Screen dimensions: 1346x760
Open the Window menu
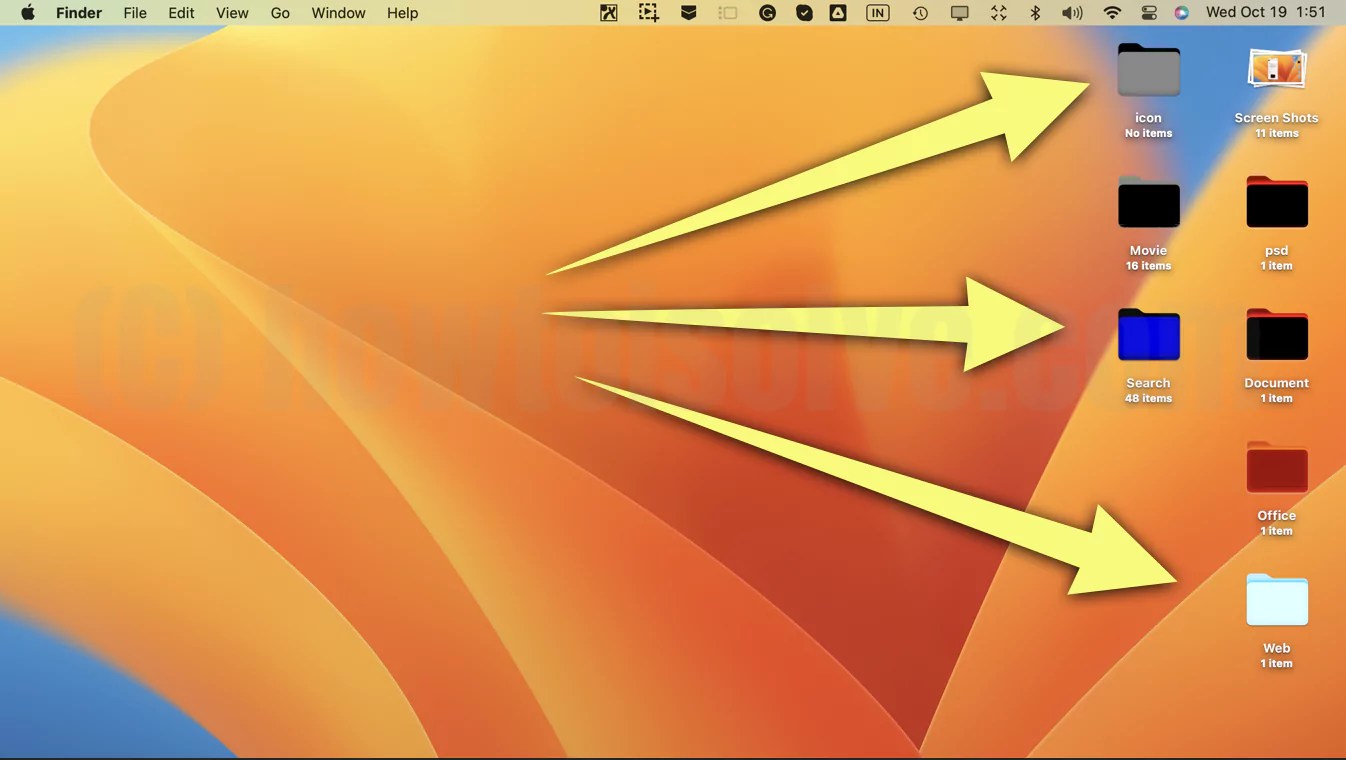click(x=338, y=13)
